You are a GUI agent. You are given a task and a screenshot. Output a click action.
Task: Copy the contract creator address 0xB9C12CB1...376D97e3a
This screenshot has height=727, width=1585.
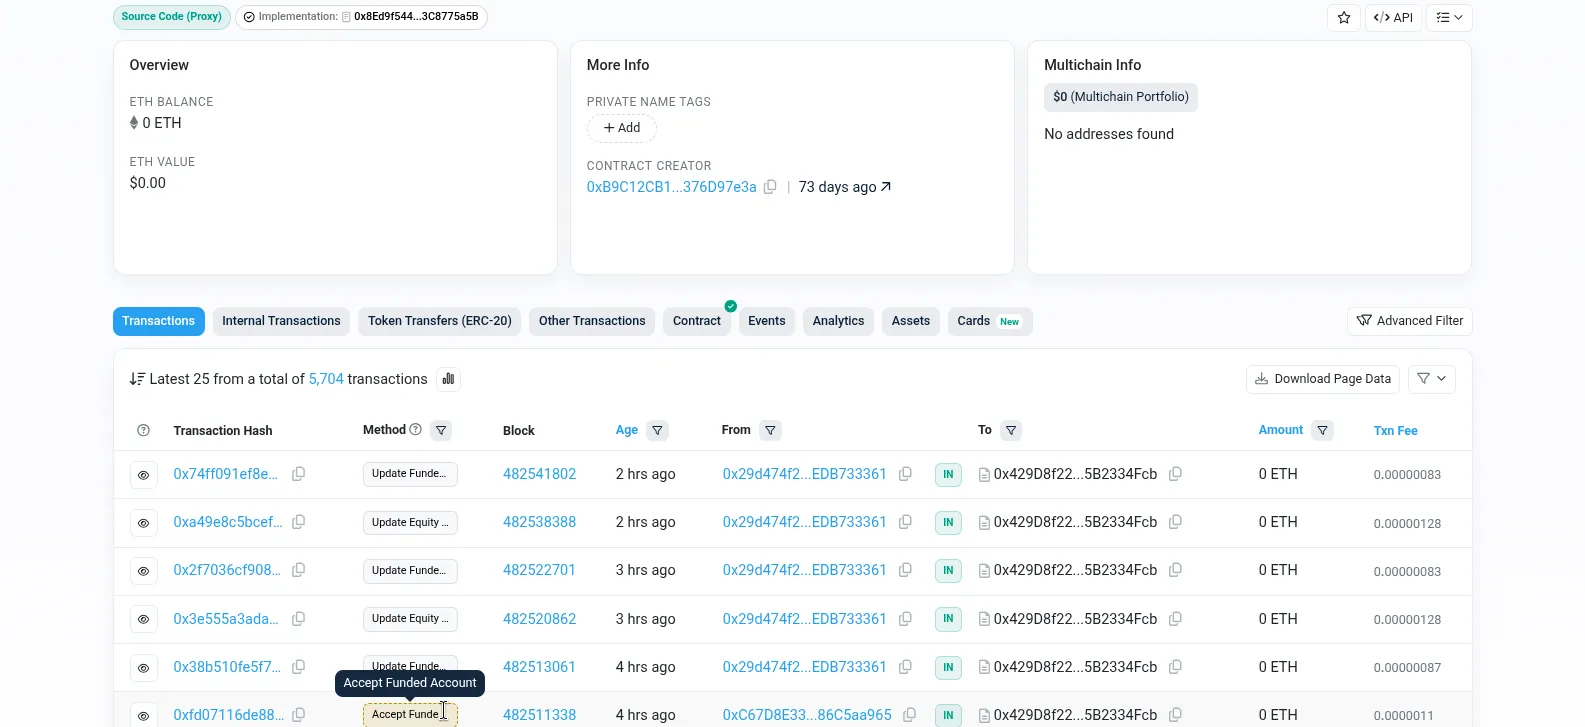tap(770, 187)
